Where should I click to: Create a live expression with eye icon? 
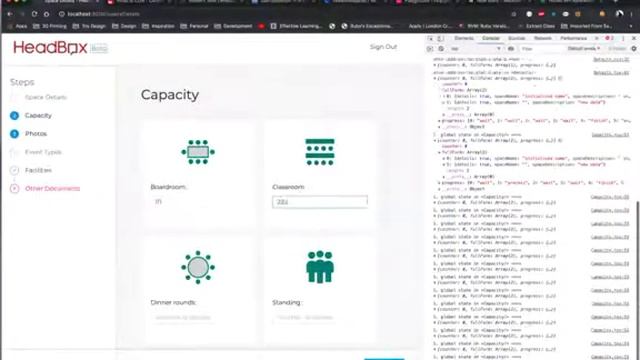511,49
